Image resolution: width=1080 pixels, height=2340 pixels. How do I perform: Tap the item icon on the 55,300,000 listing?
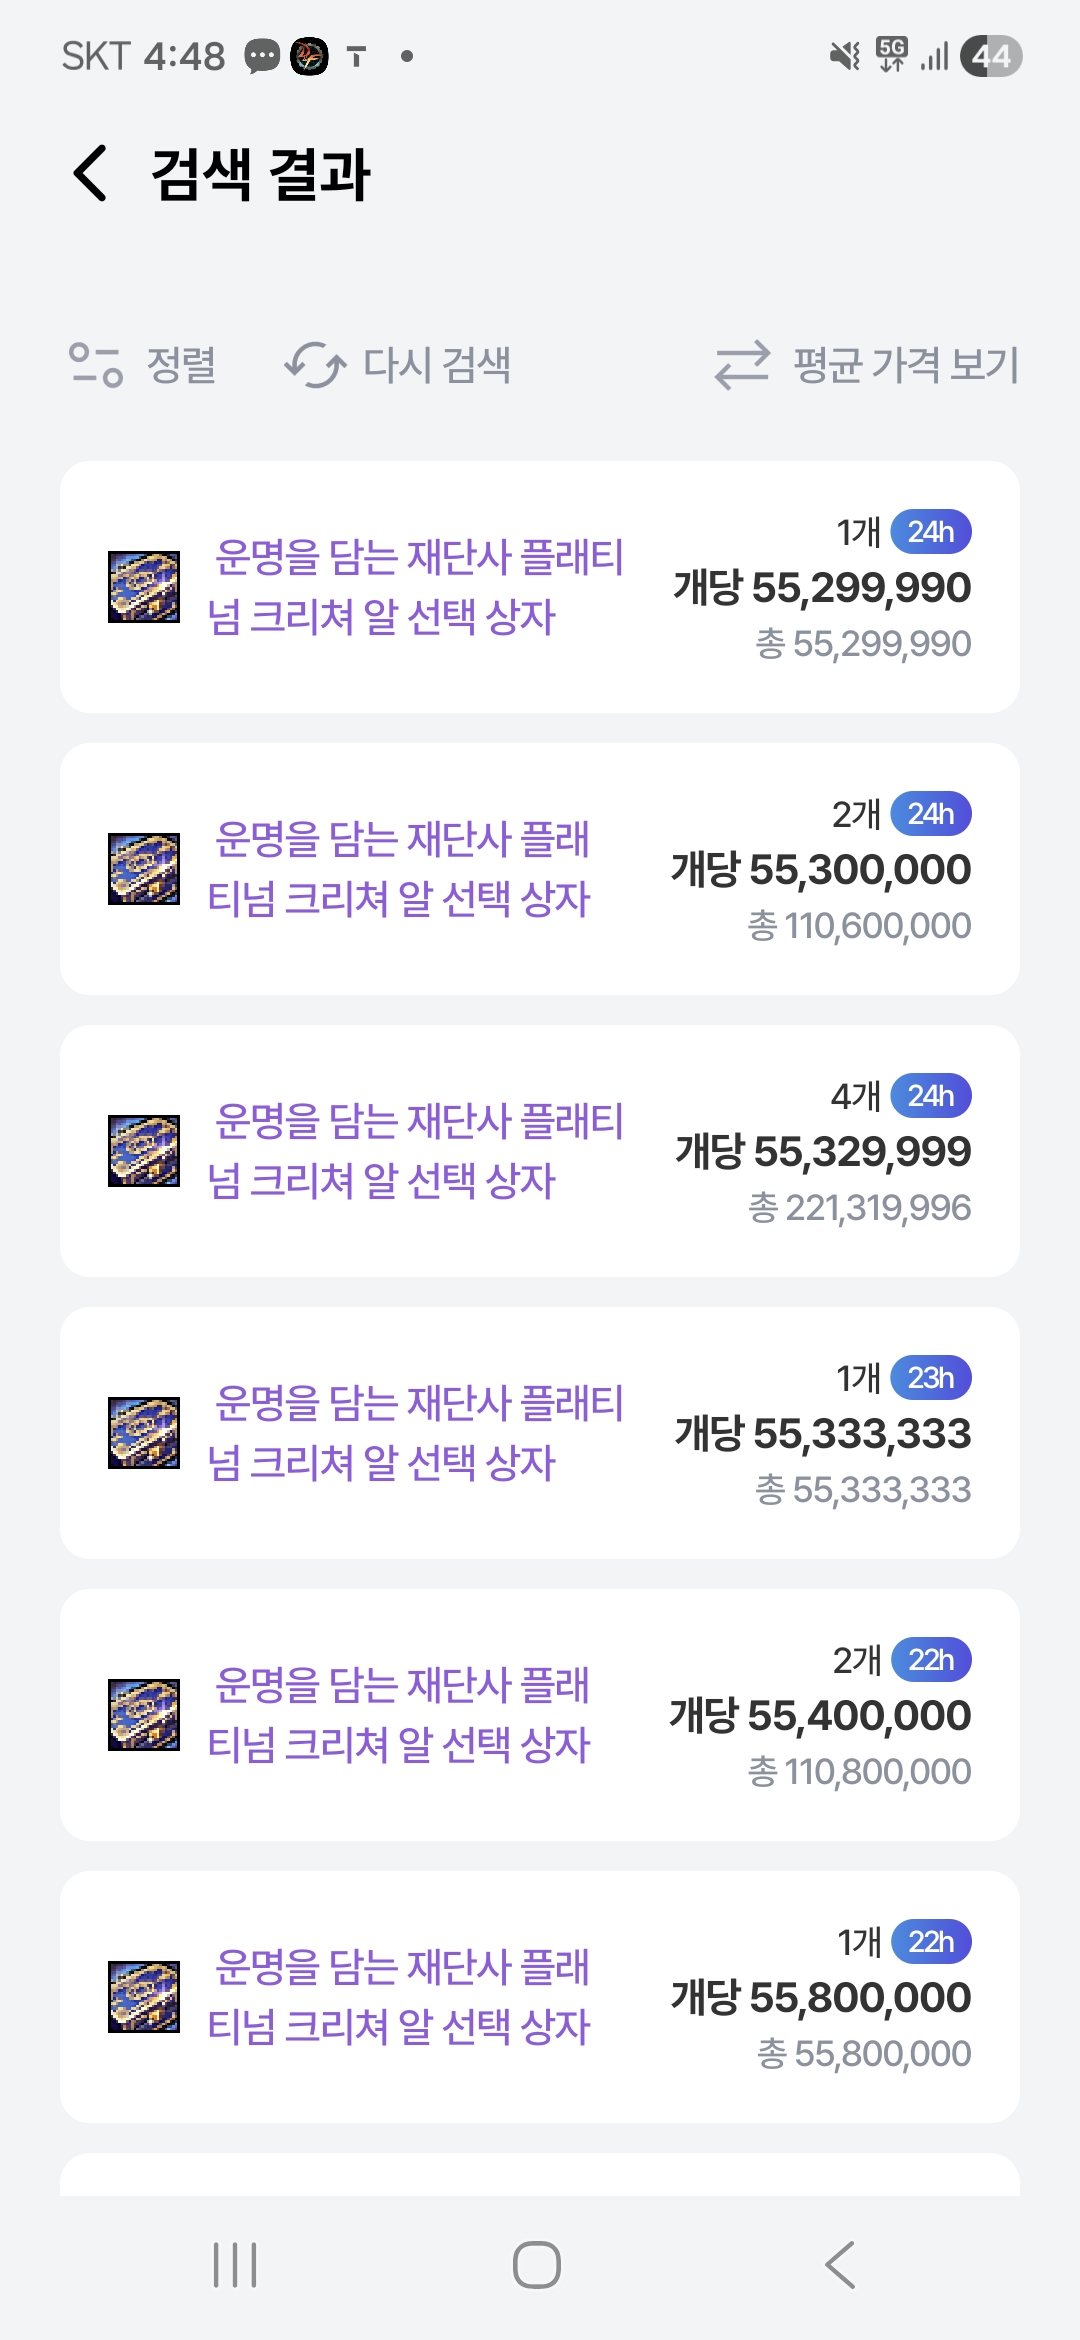tap(144, 869)
